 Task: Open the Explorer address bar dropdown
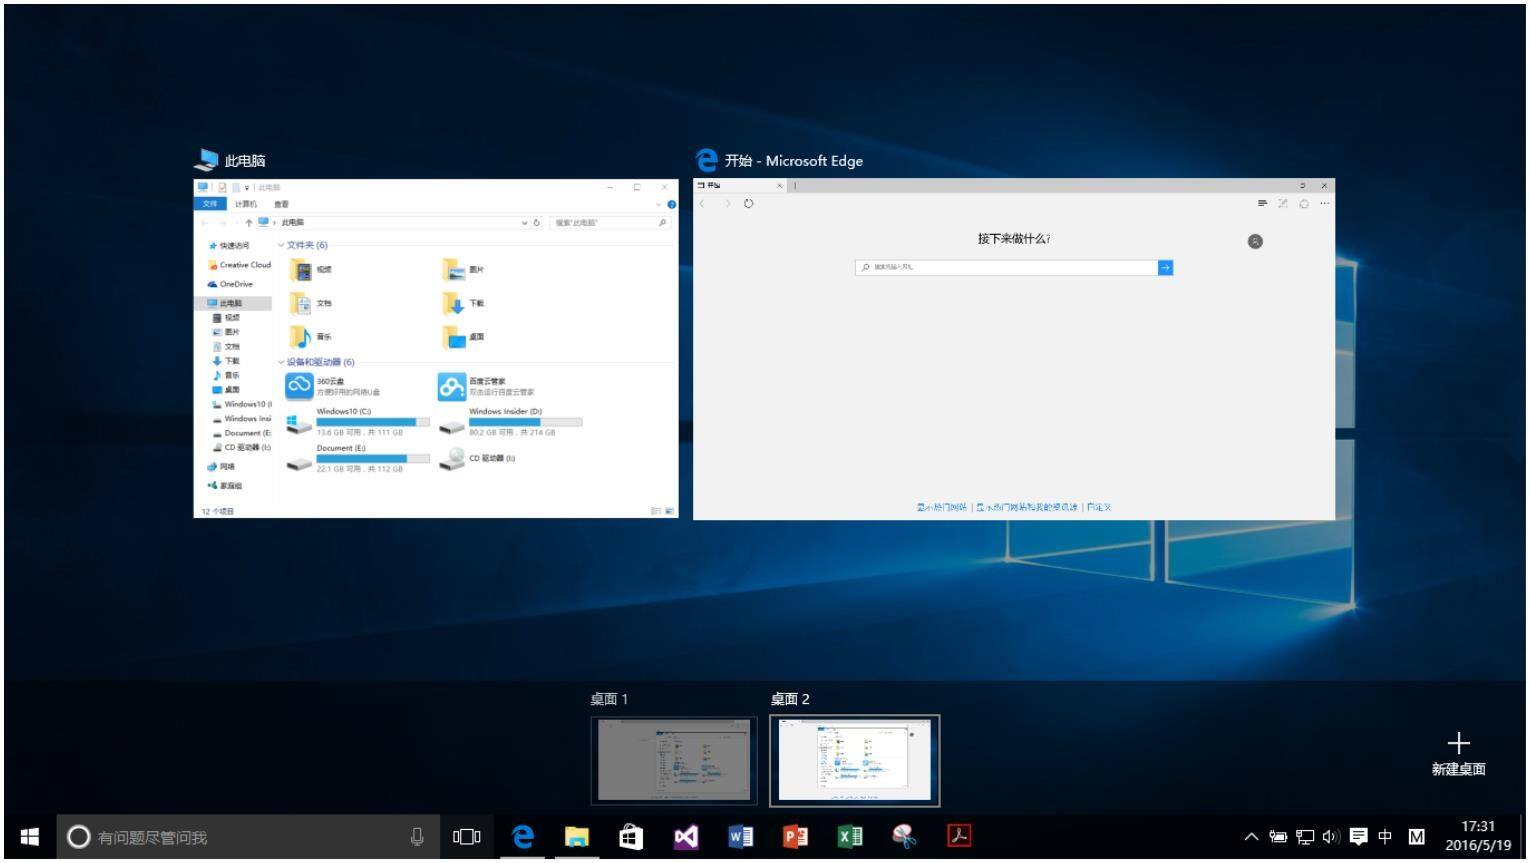524,223
